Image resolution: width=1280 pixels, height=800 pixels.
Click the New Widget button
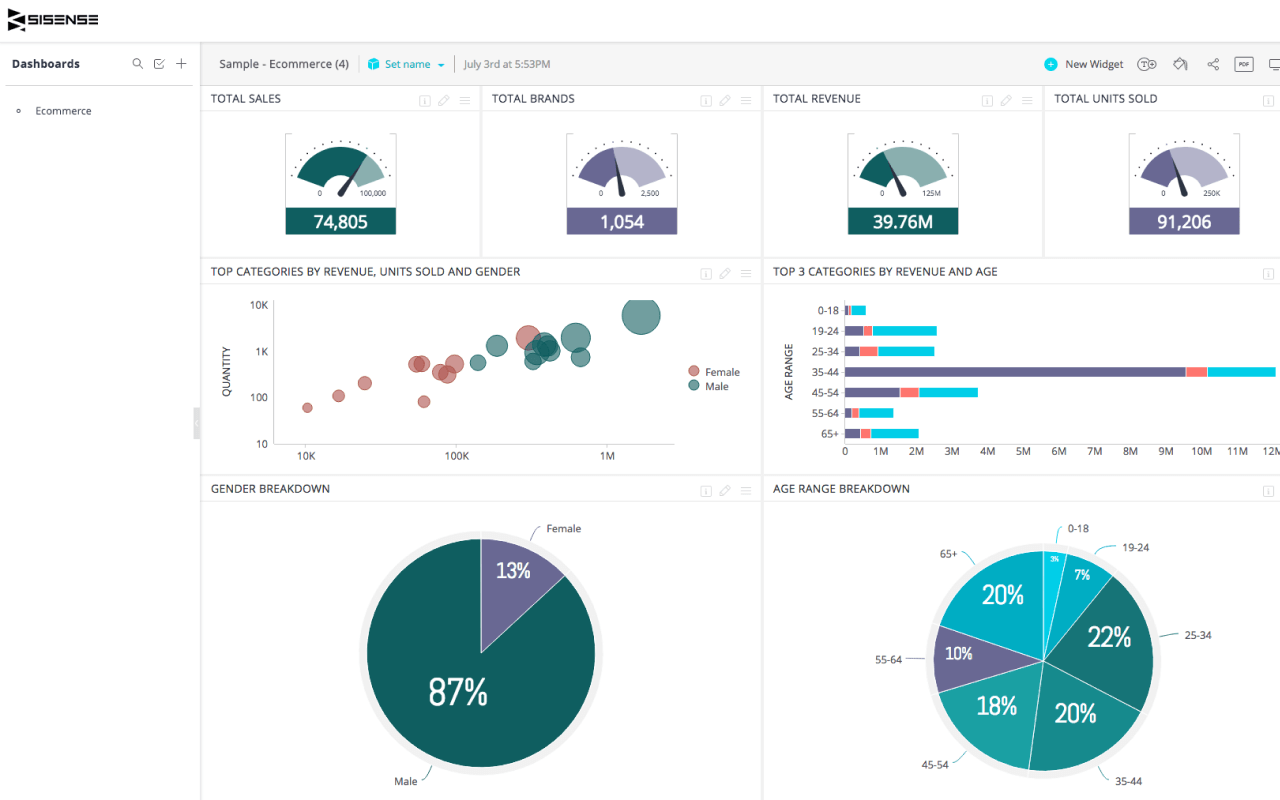(x=1084, y=64)
